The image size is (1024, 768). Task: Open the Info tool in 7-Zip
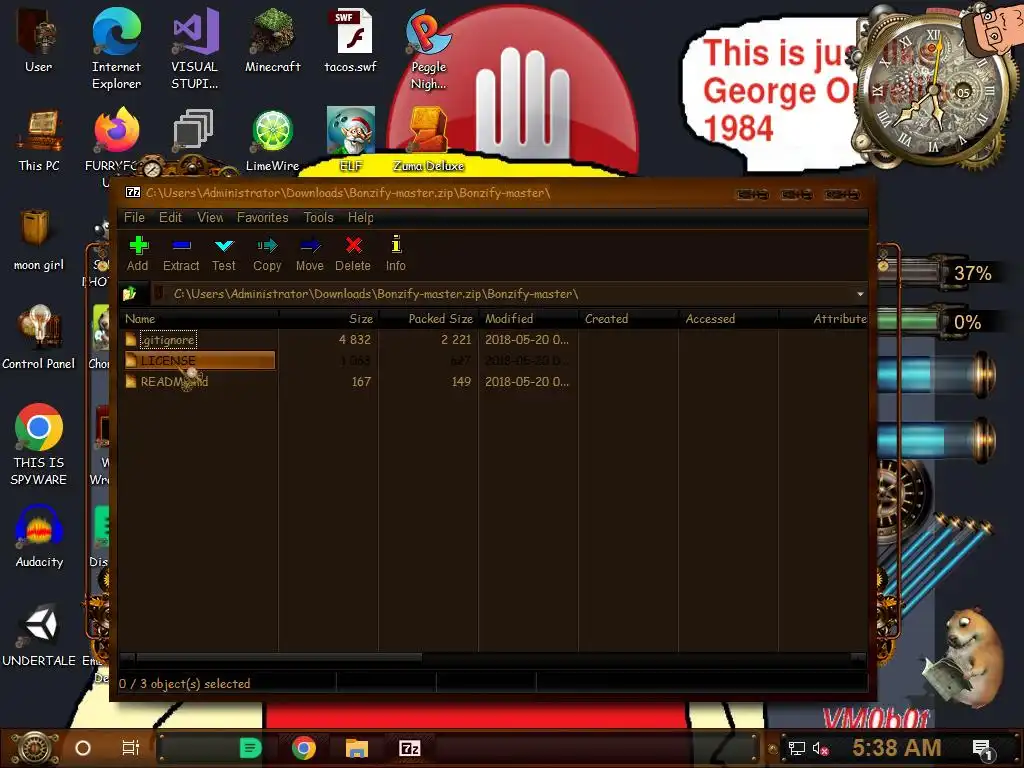click(395, 253)
